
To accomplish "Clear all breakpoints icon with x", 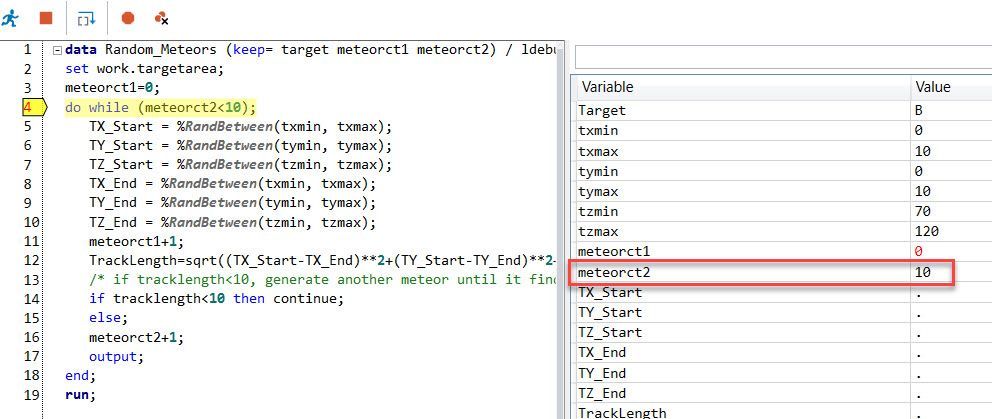I will pyautogui.click(x=161, y=18).
